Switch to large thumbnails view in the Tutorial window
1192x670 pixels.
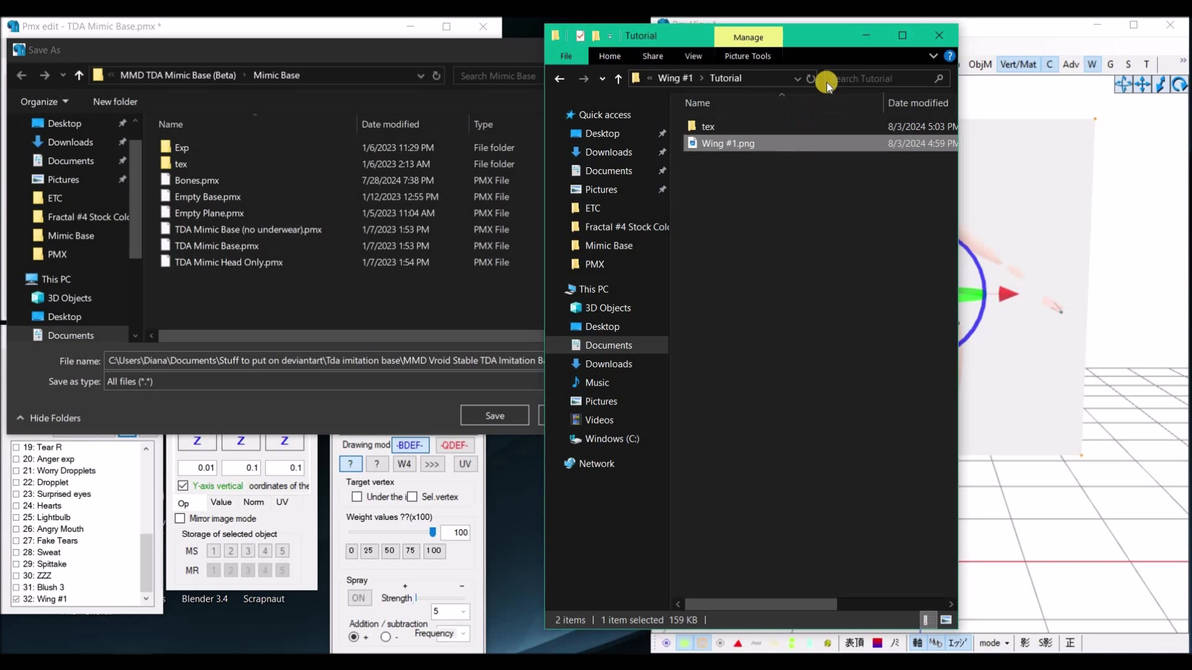coord(945,620)
